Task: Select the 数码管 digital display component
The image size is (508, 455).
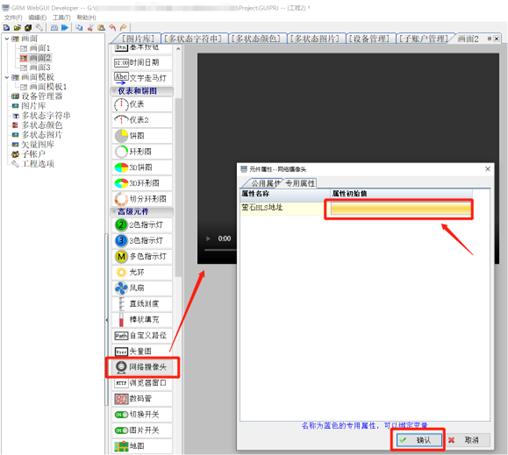Action: 142,398
